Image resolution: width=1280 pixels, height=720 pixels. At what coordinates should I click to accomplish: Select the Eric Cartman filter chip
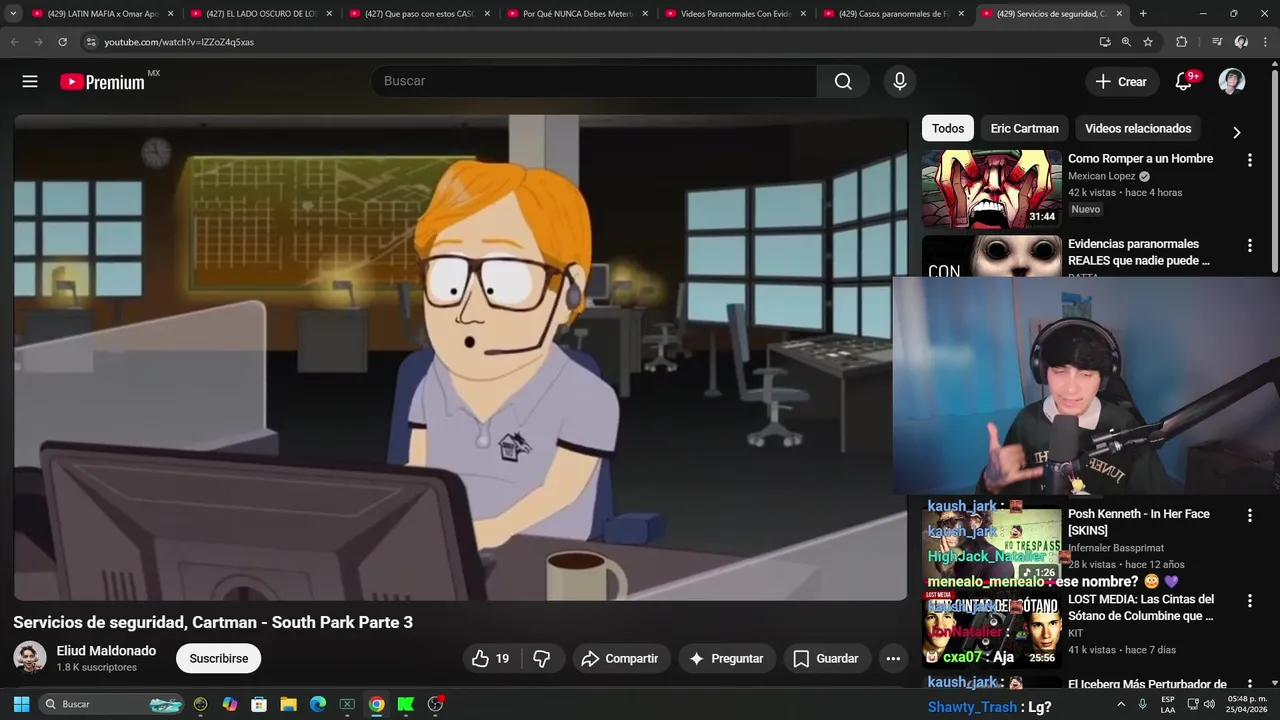click(x=1024, y=128)
